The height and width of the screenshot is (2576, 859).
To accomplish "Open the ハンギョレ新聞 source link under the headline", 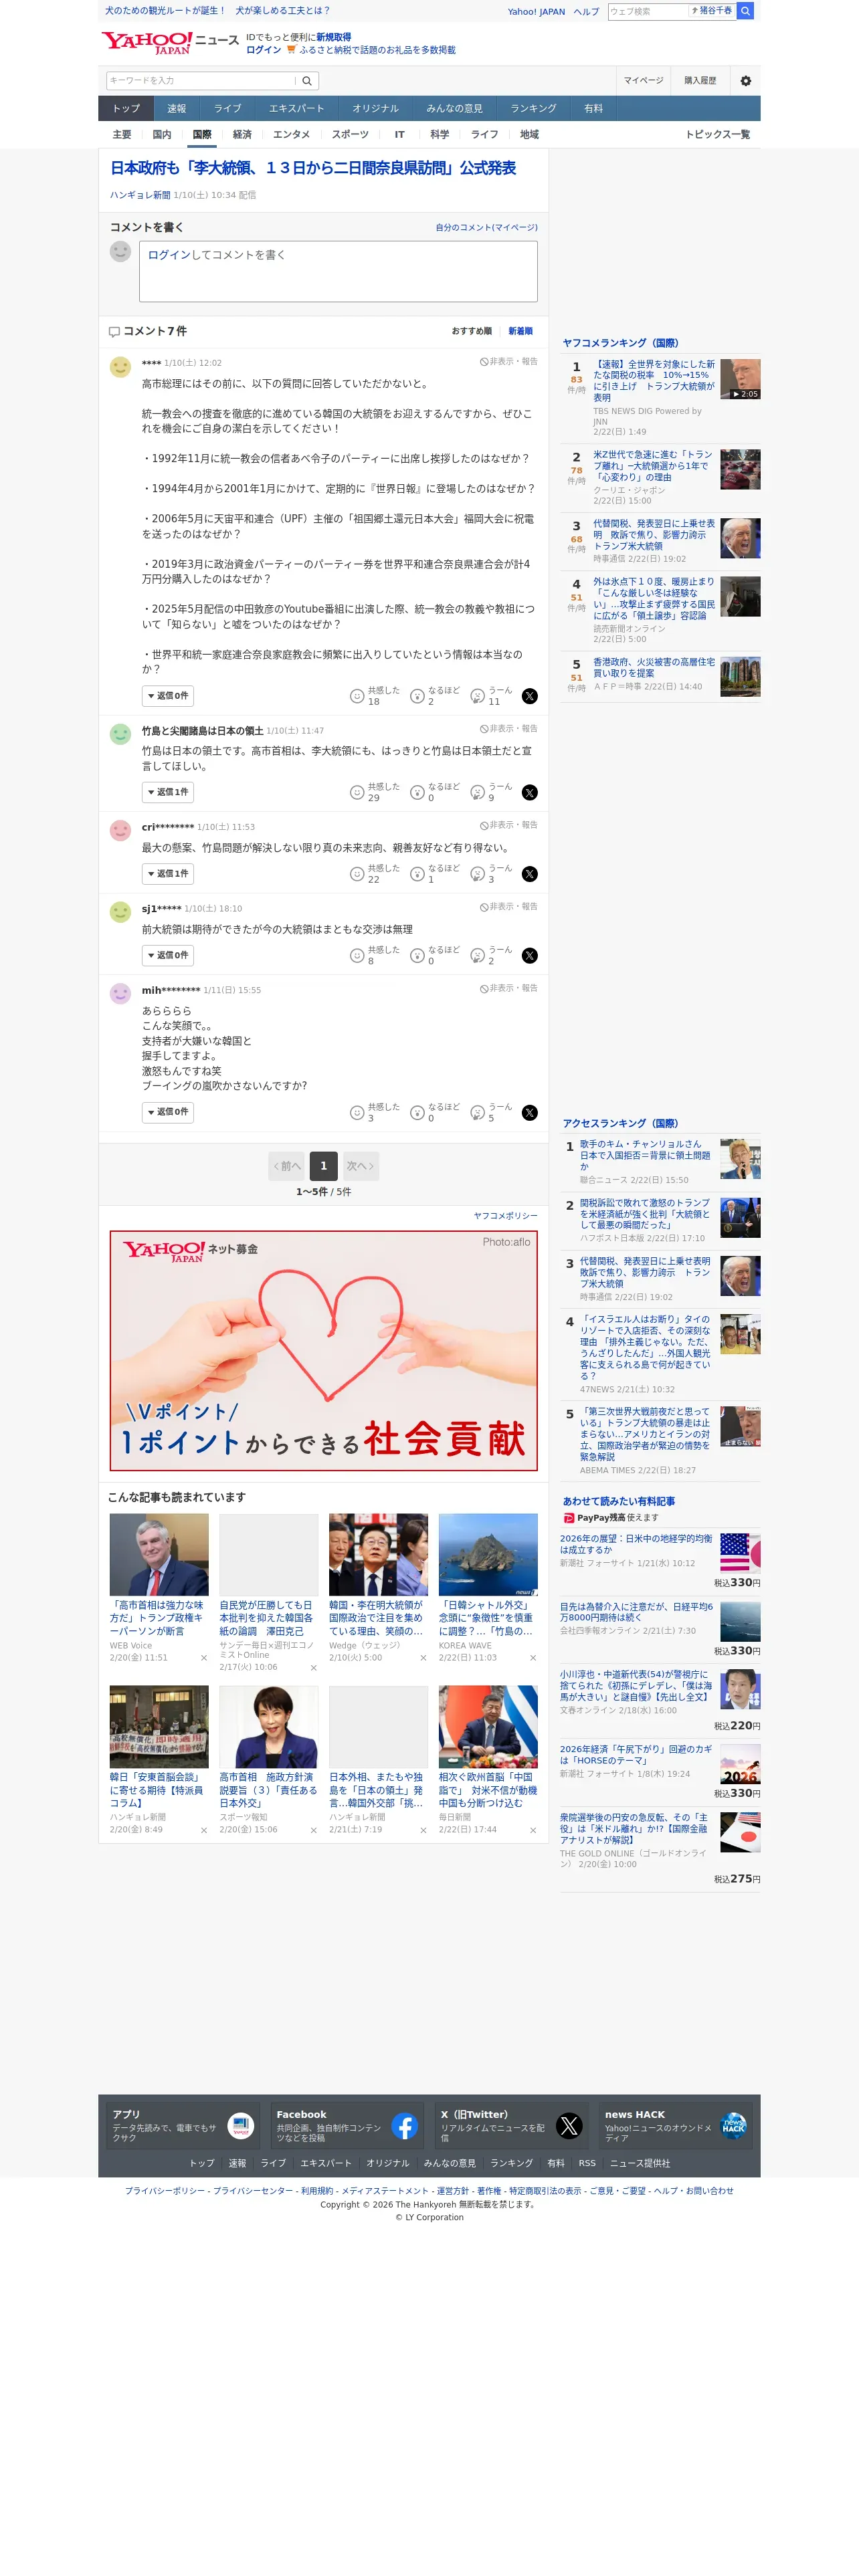I will tap(140, 196).
